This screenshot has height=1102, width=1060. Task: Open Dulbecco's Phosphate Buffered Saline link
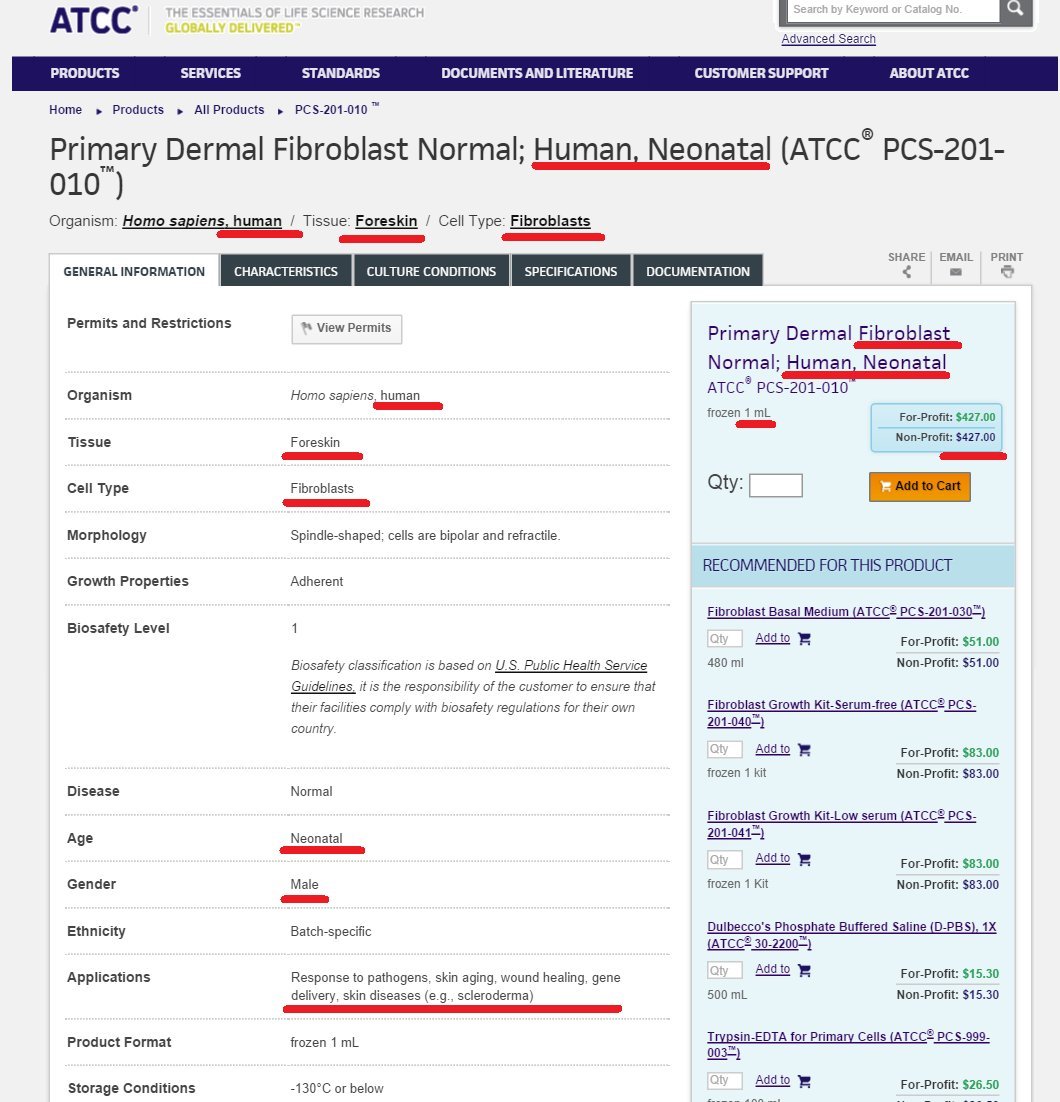(851, 935)
